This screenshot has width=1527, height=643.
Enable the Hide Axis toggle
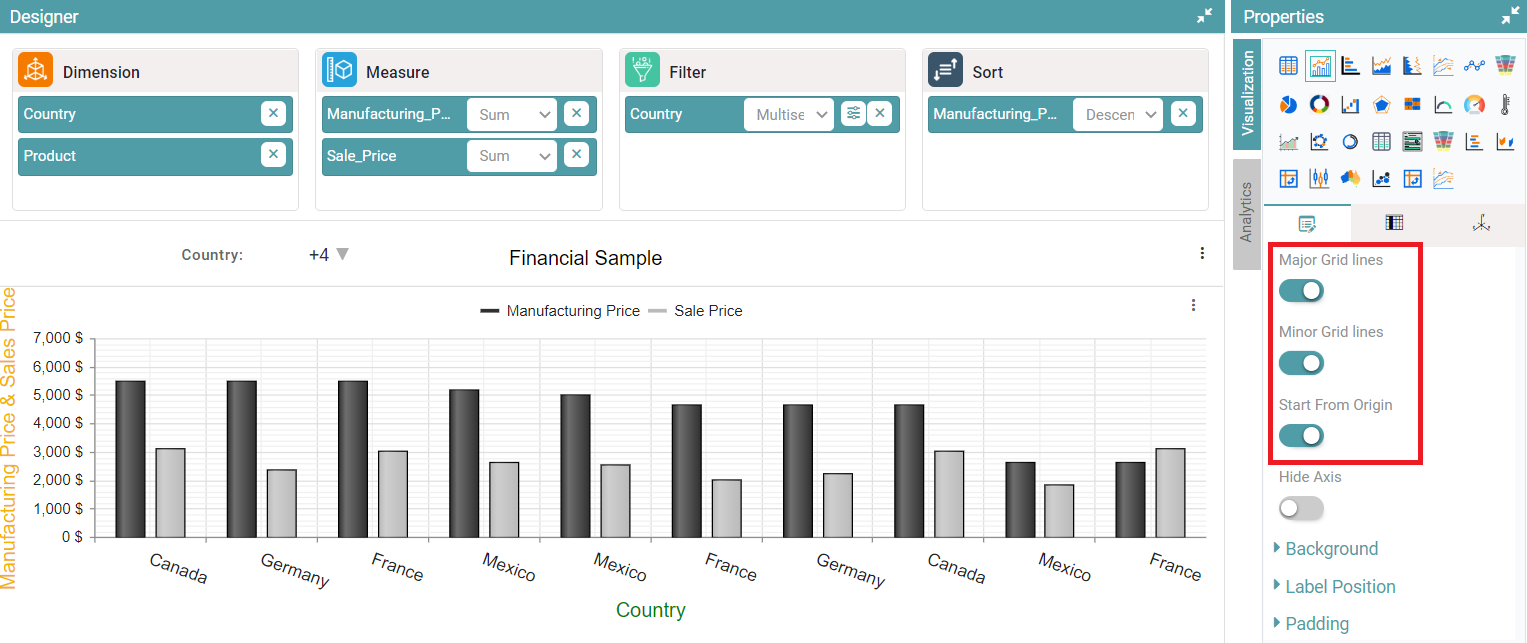pos(1301,508)
